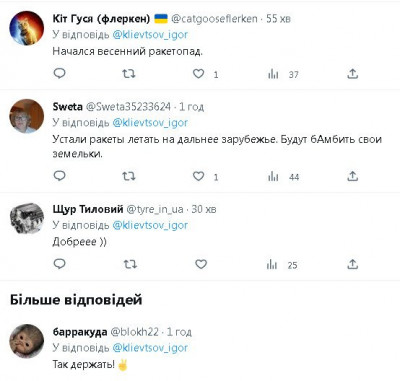Reply to Щур Тиловий's 'Добреее' tweet
The width and height of the screenshot is (400, 381).
(60, 264)
